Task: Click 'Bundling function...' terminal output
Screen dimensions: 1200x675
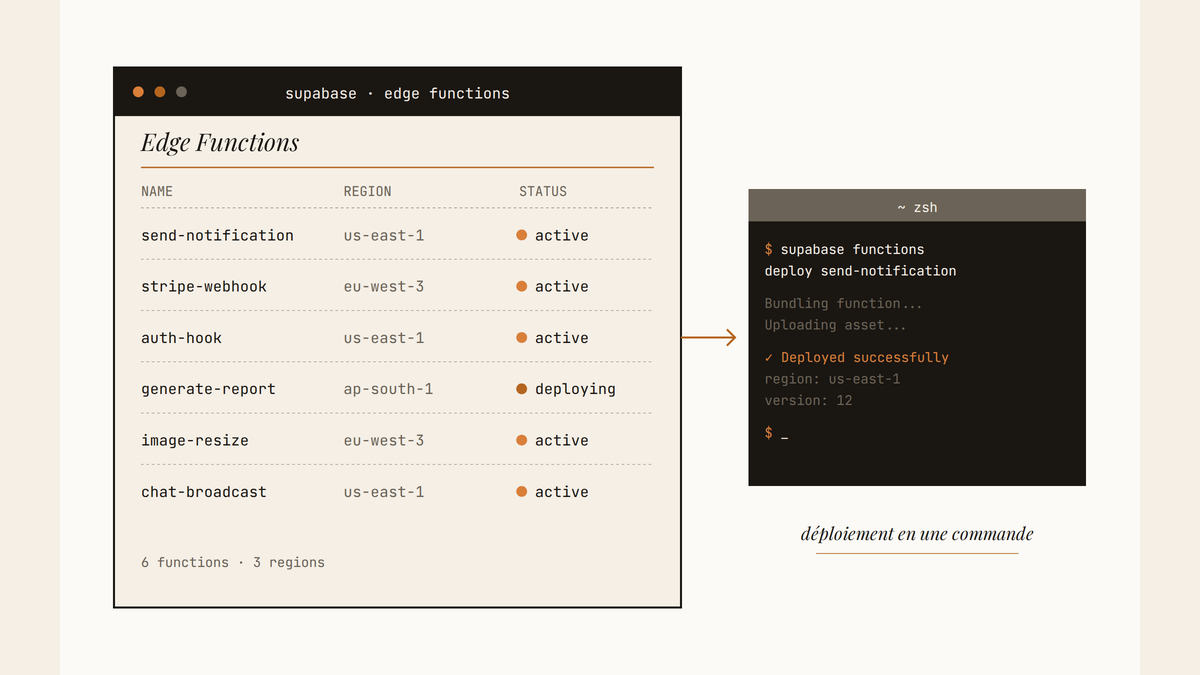Action: pos(844,303)
